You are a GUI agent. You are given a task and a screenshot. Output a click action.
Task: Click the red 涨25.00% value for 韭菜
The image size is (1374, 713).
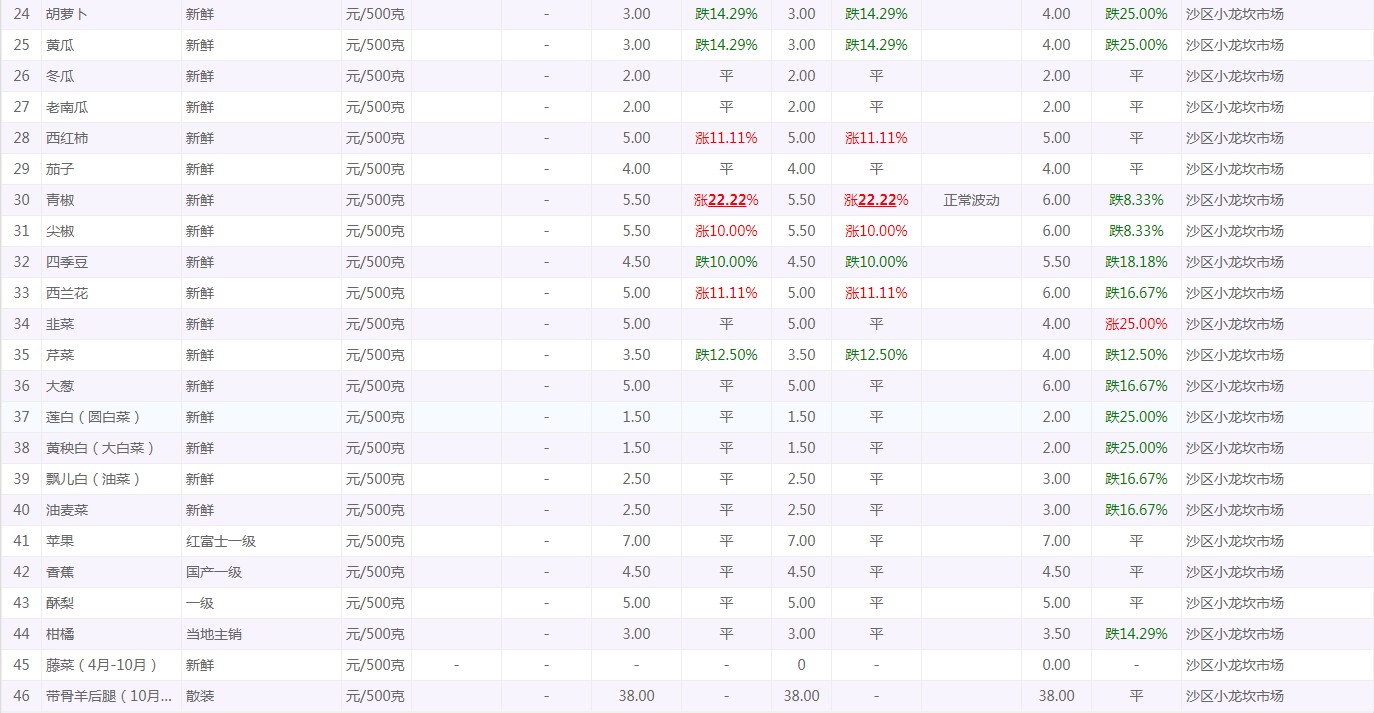[x=1136, y=324]
